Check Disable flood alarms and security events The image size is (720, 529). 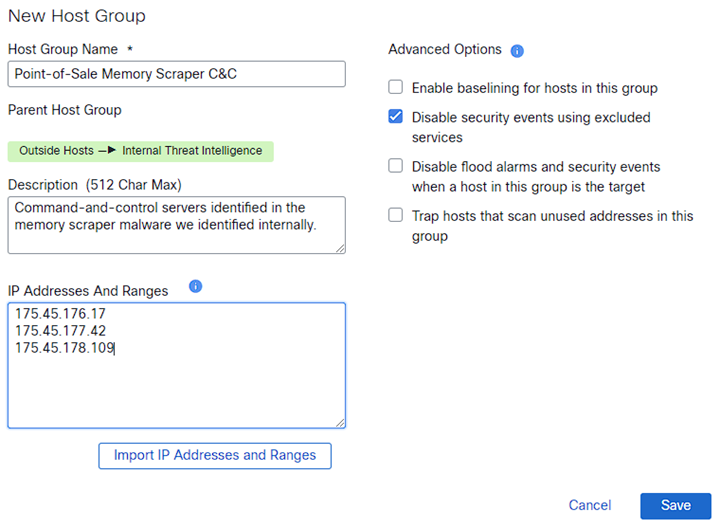pos(396,166)
